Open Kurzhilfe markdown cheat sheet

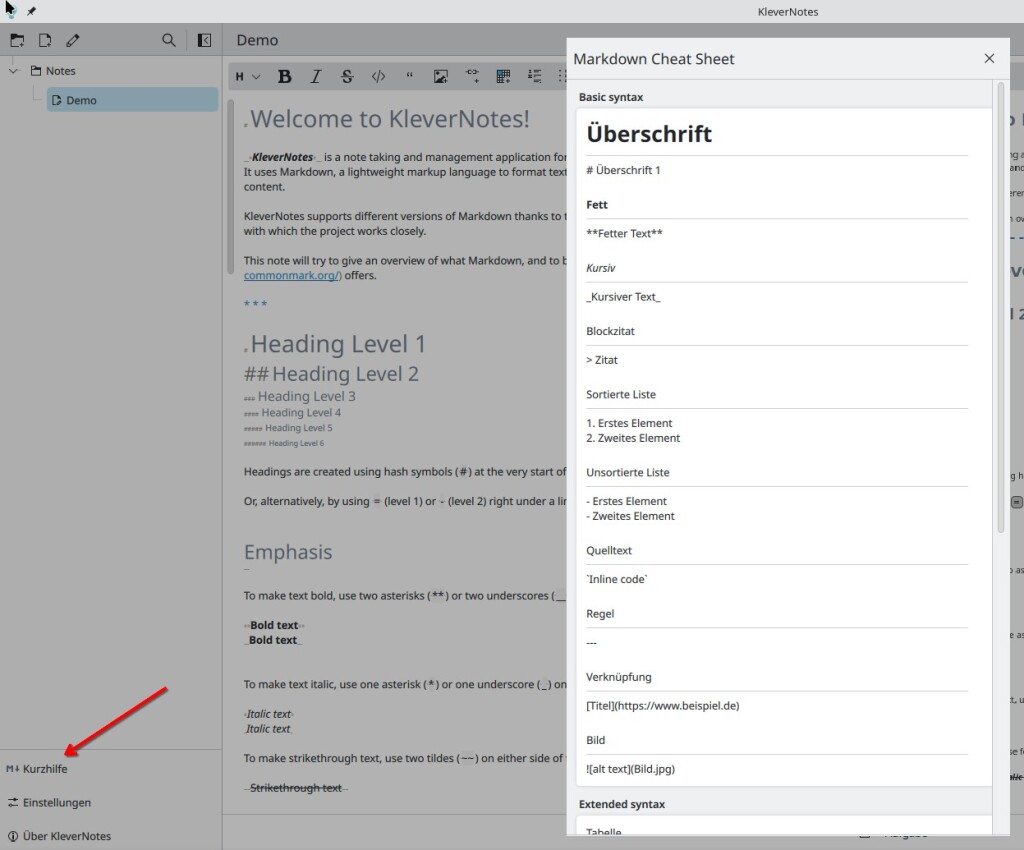tap(45, 769)
